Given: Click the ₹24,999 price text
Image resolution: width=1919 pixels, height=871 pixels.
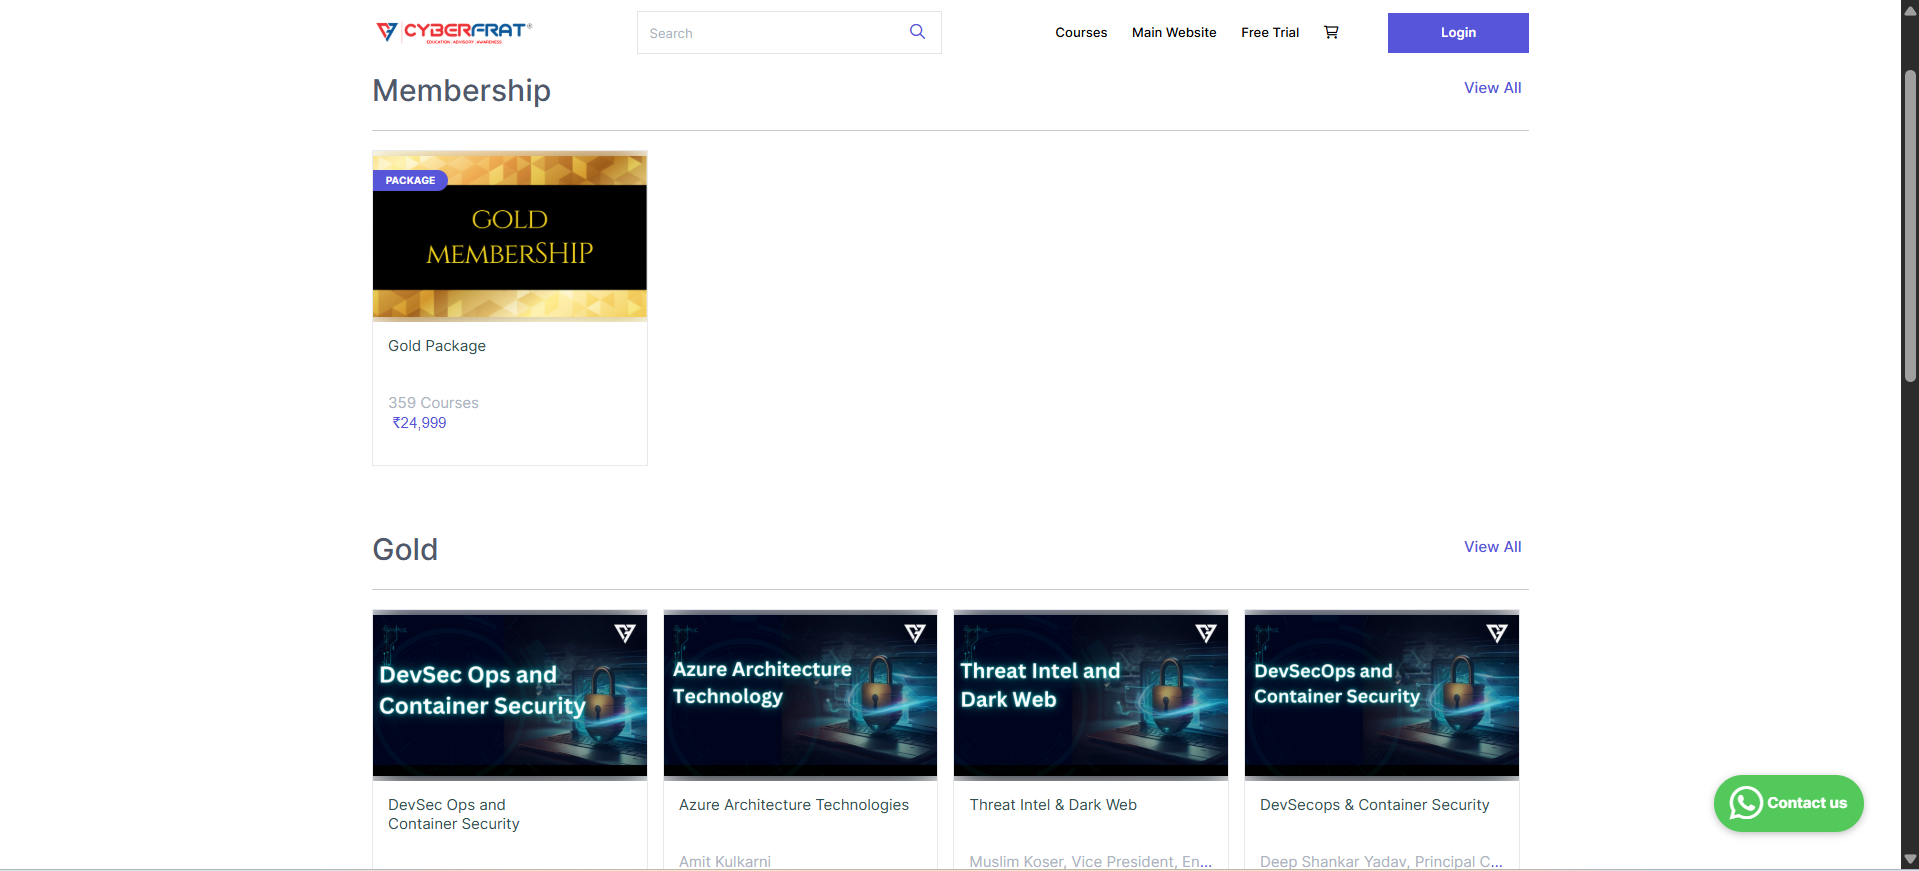Looking at the screenshot, I should coord(419,423).
